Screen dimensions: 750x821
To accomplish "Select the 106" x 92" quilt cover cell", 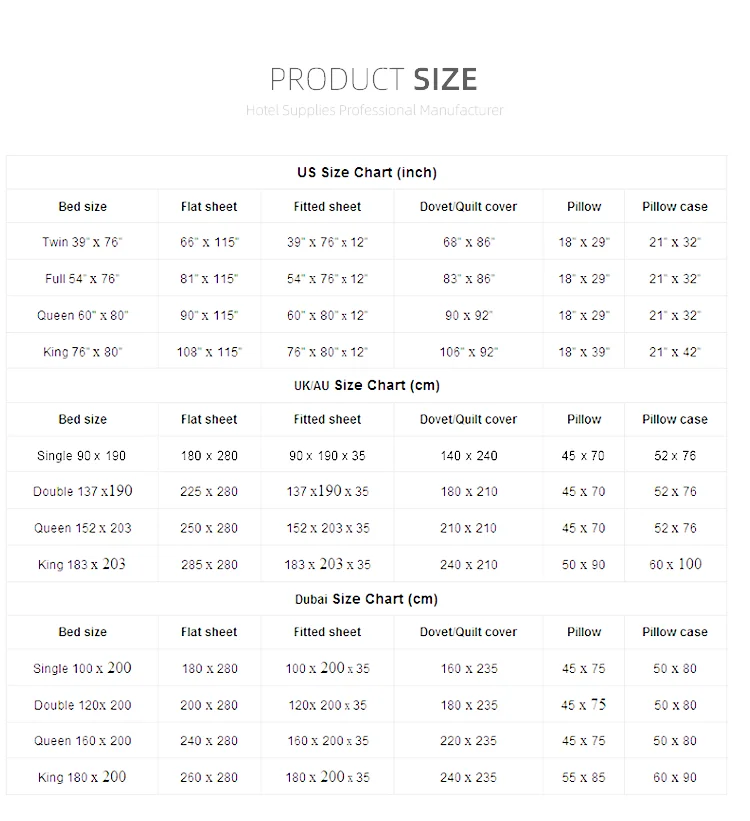I will click(x=468, y=352).
